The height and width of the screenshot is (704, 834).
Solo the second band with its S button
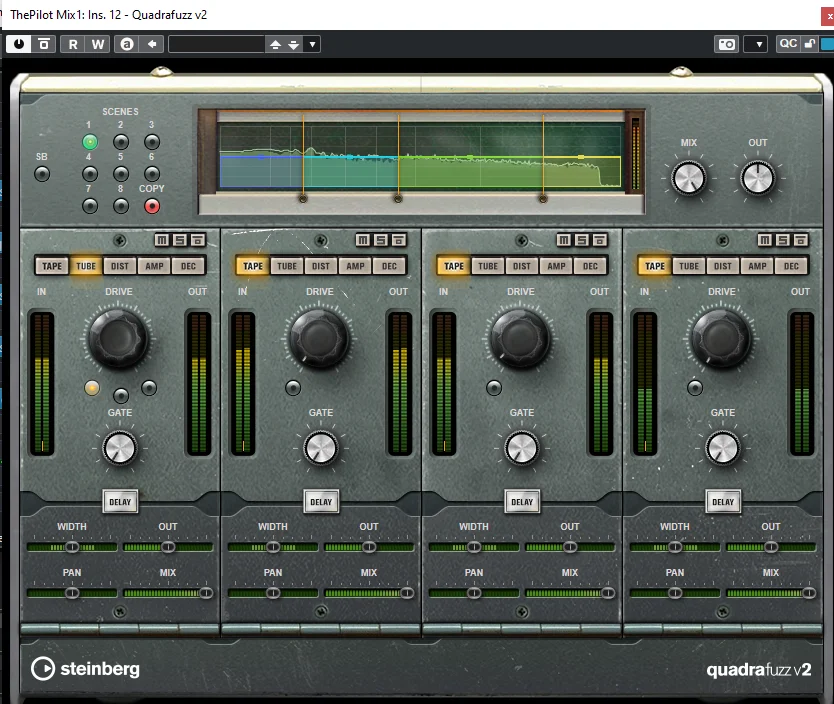tap(381, 240)
